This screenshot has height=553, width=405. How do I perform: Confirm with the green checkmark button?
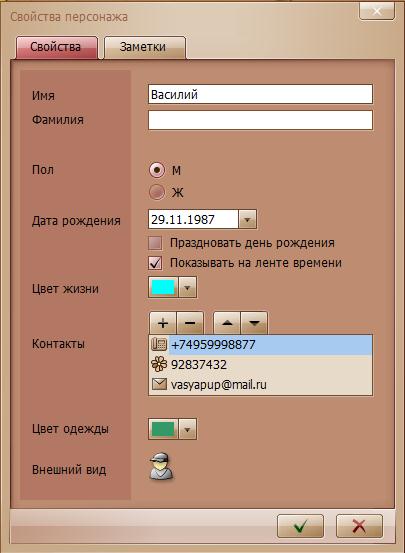click(300, 526)
